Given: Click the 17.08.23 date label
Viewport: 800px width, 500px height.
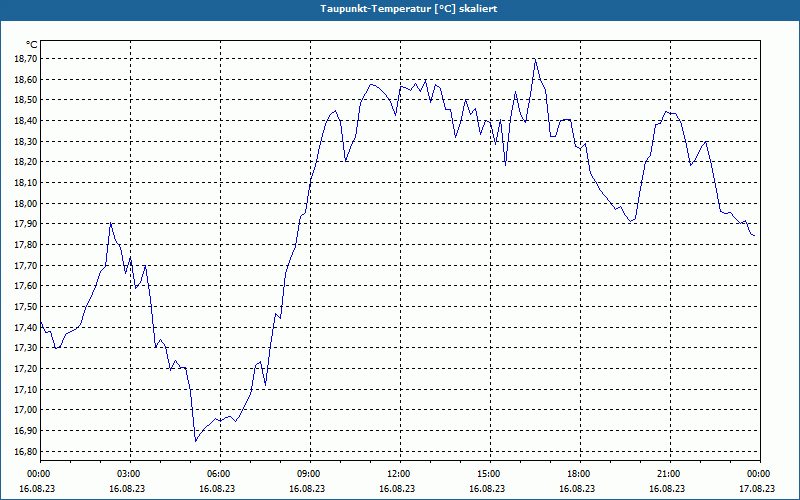Looking at the screenshot, I should point(758,488).
